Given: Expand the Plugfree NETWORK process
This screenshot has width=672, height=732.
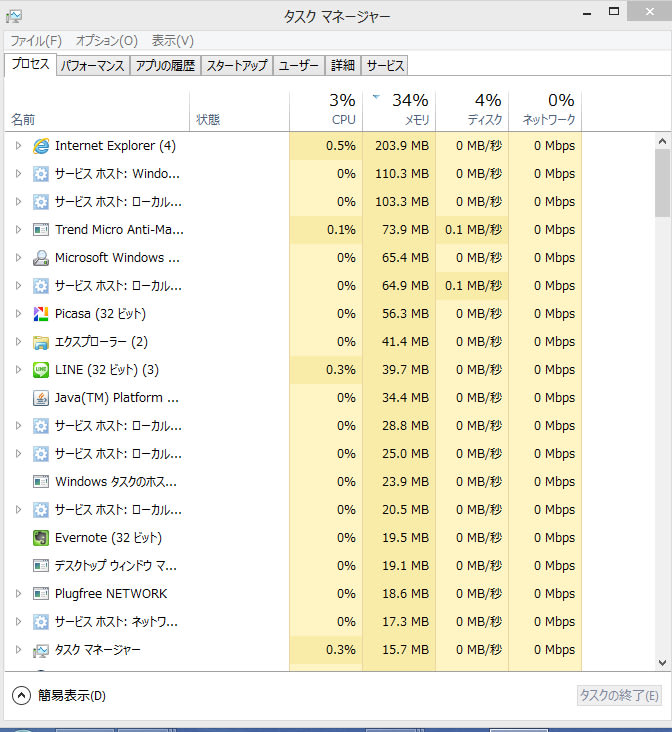Looking at the screenshot, I should click(18, 594).
